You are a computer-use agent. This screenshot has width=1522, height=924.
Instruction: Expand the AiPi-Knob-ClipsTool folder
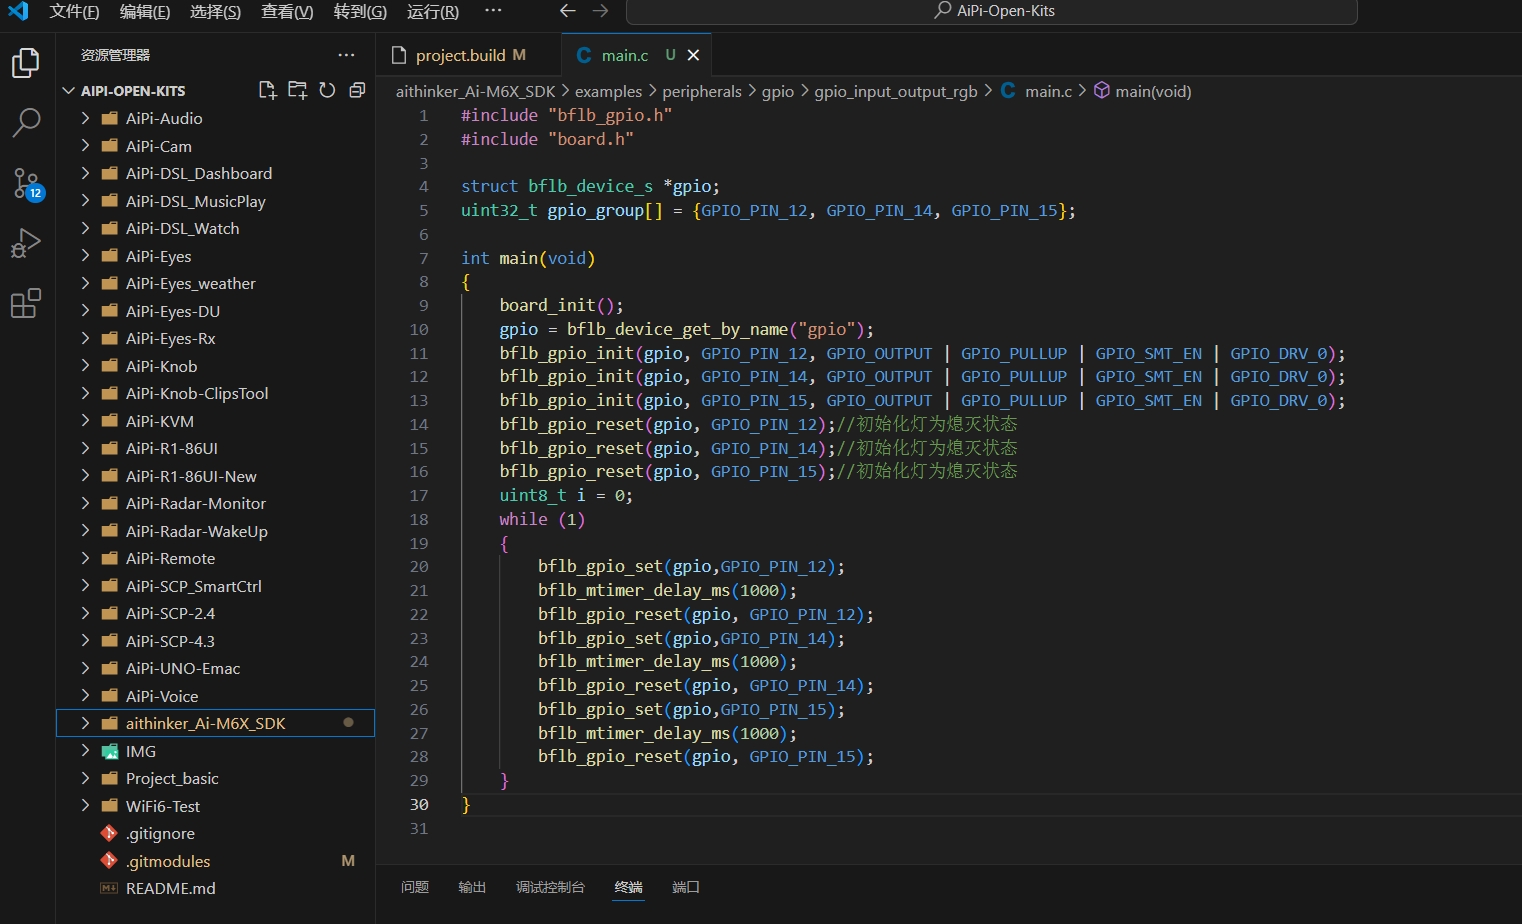(x=85, y=393)
